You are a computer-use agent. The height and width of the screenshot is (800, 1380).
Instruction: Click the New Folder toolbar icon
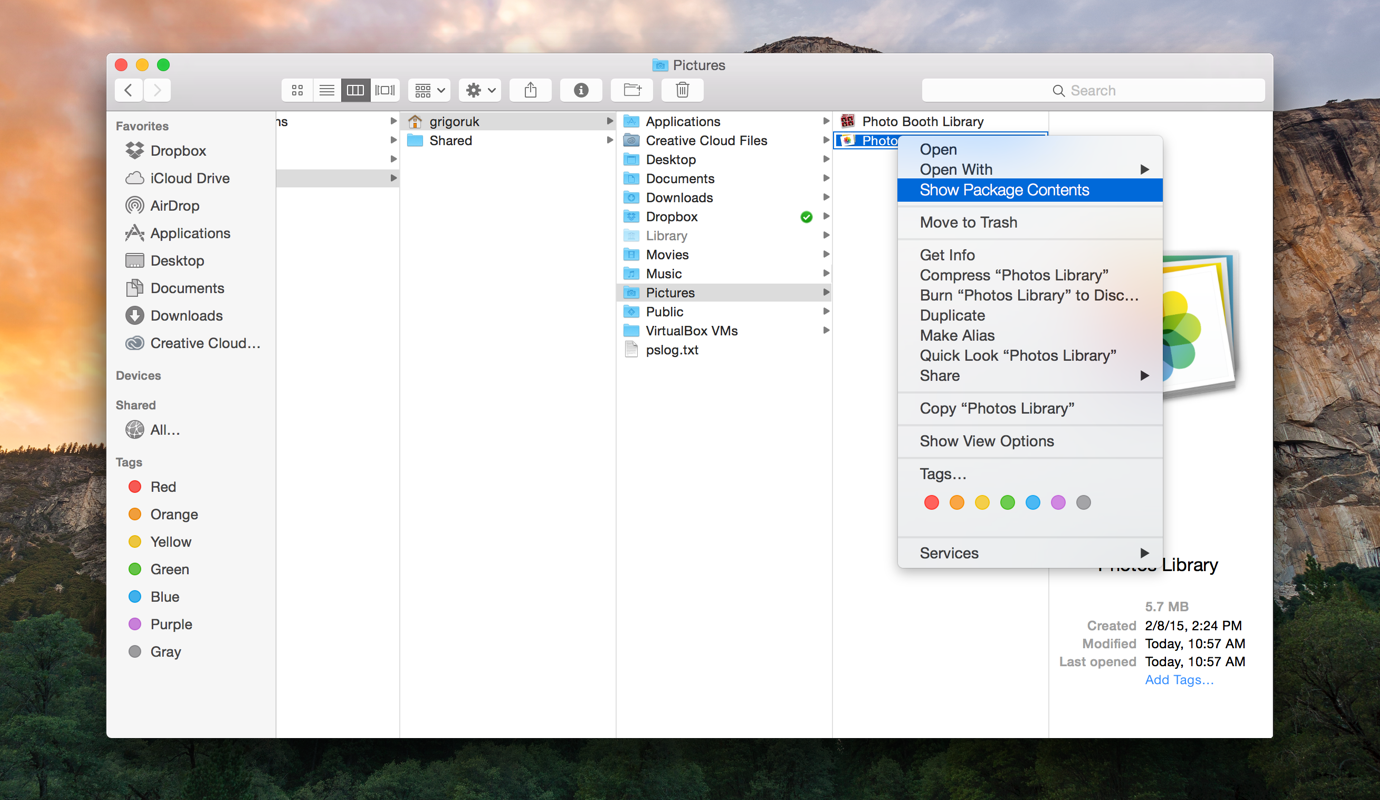tap(632, 90)
